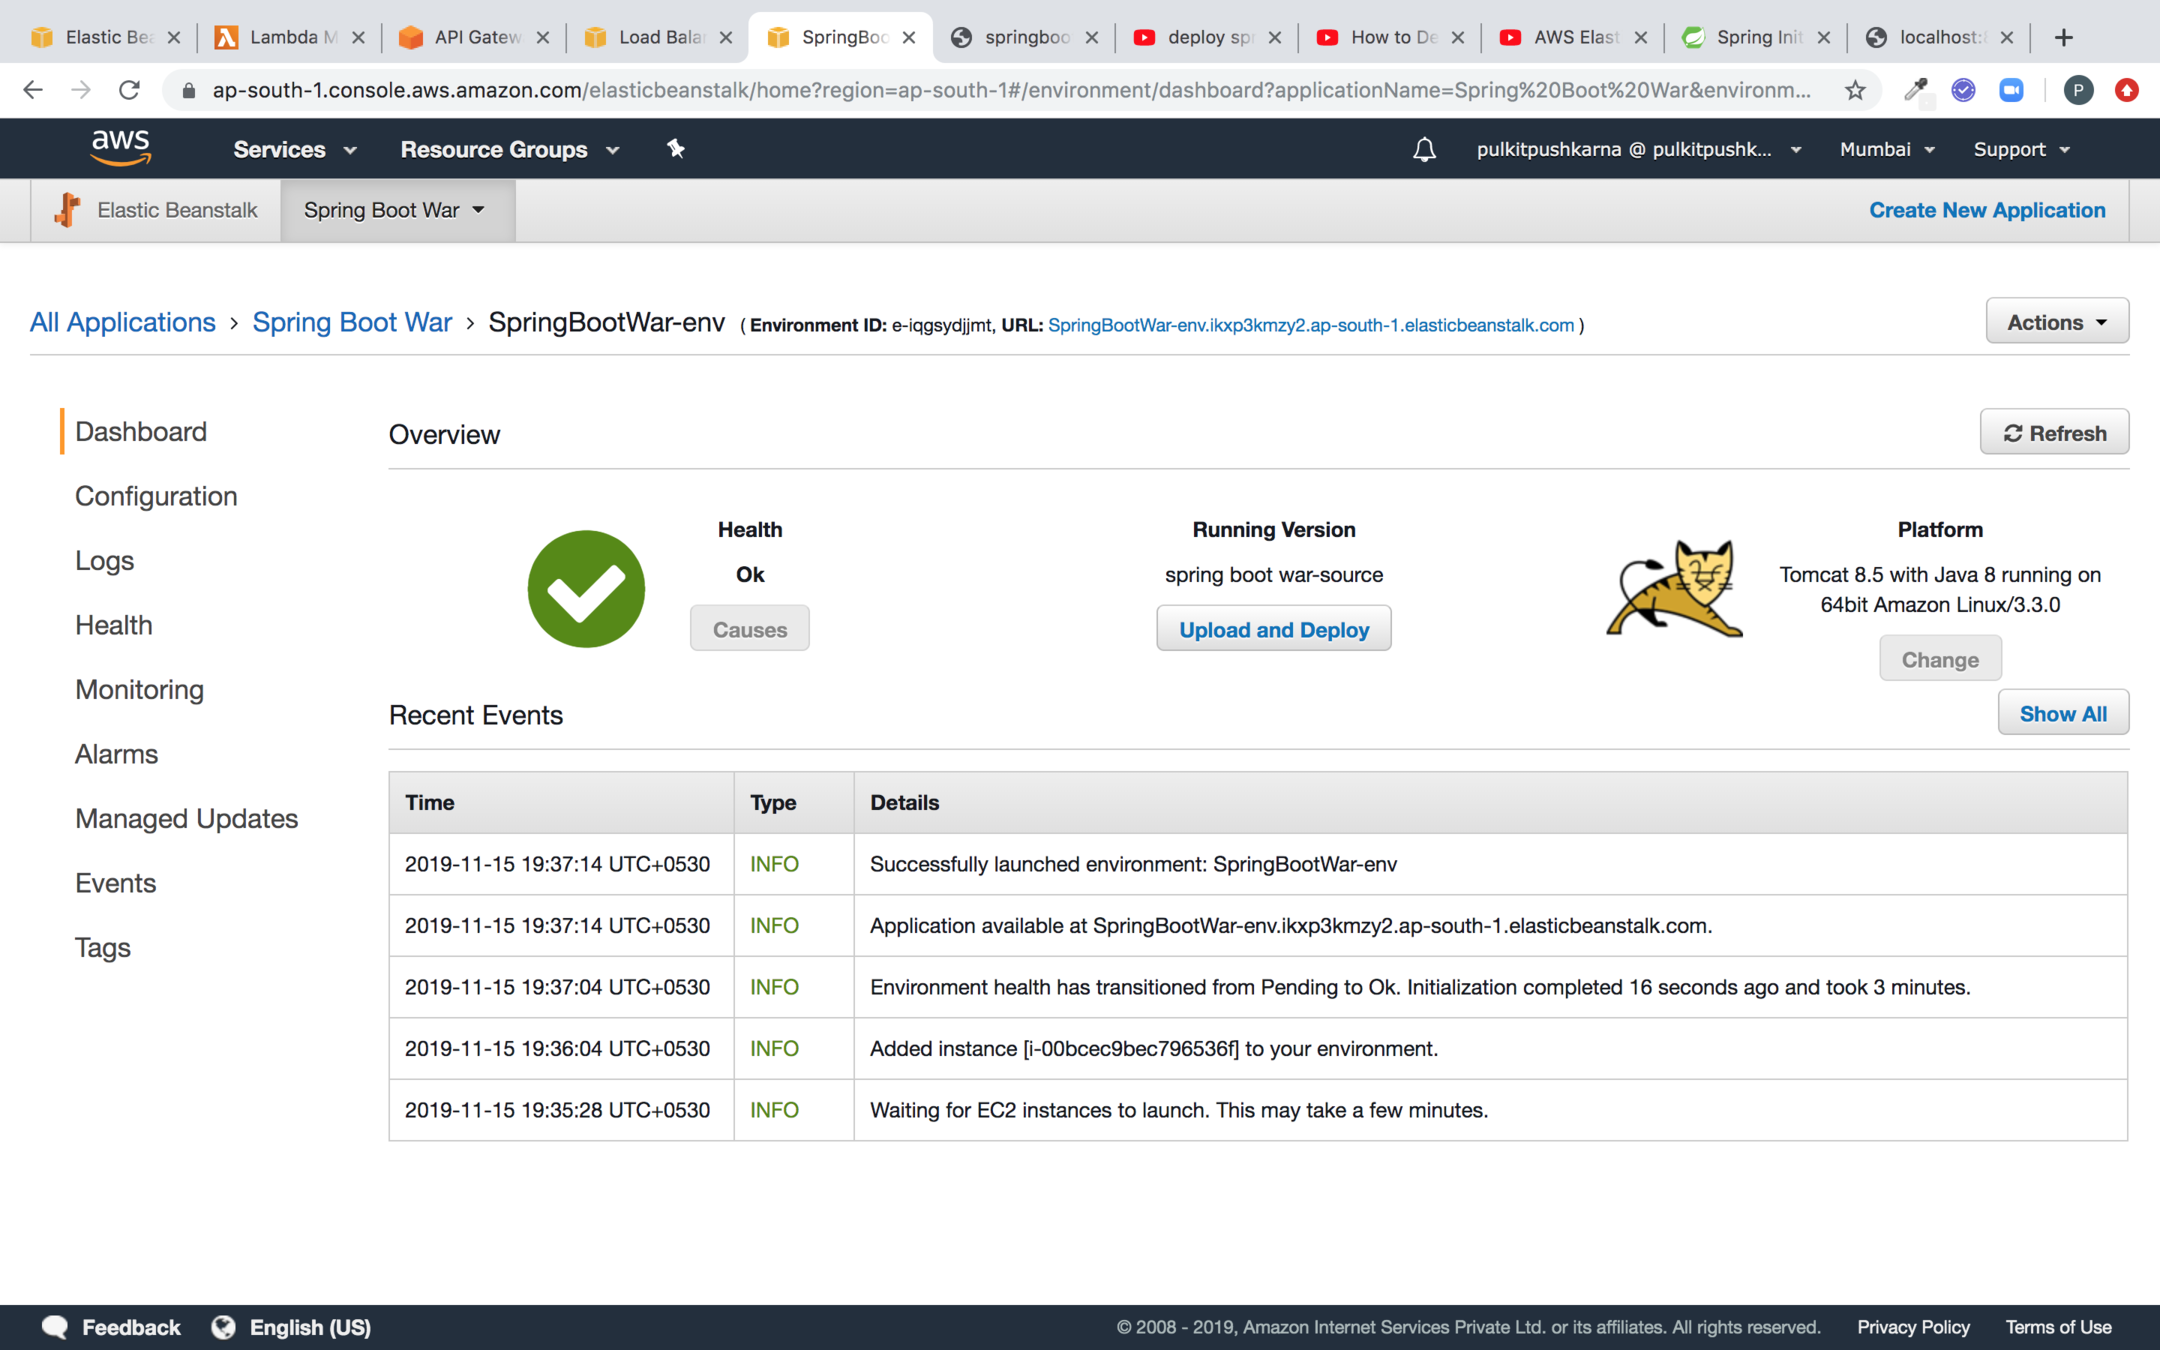The height and width of the screenshot is (1350, 2160).
Task: Open the Actions dropdown button
Action: click(x=2056, y=322)
